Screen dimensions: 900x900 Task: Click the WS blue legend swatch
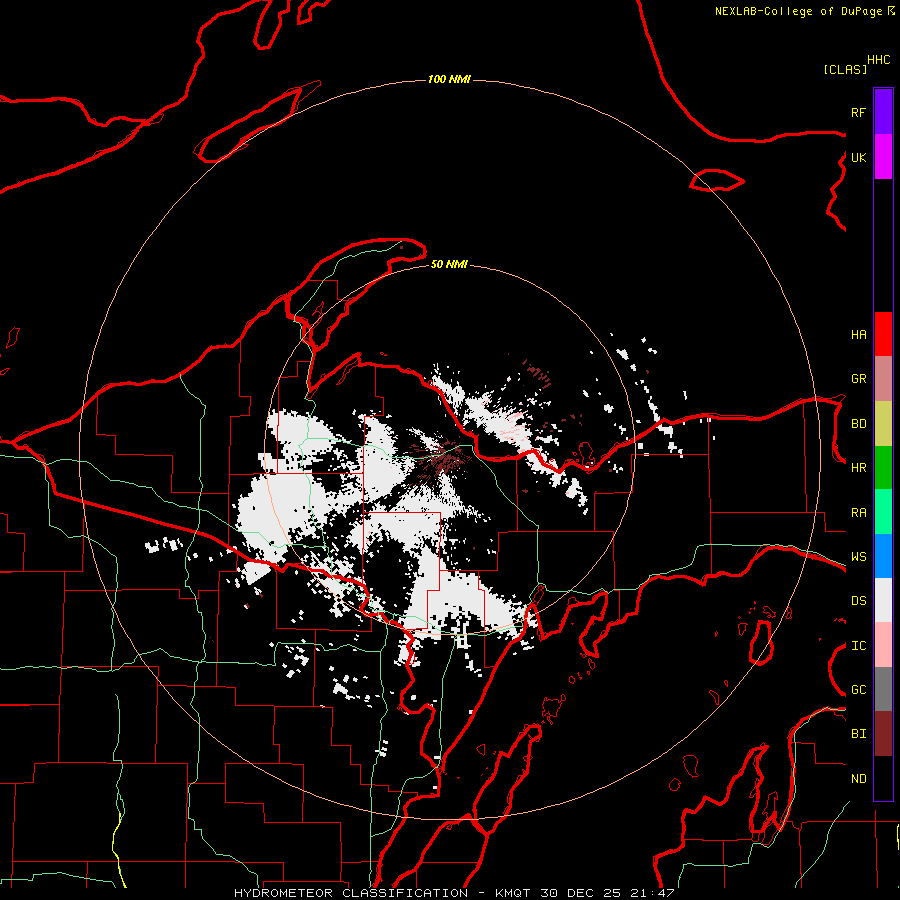pyautogui.click(x=883, y=556)
